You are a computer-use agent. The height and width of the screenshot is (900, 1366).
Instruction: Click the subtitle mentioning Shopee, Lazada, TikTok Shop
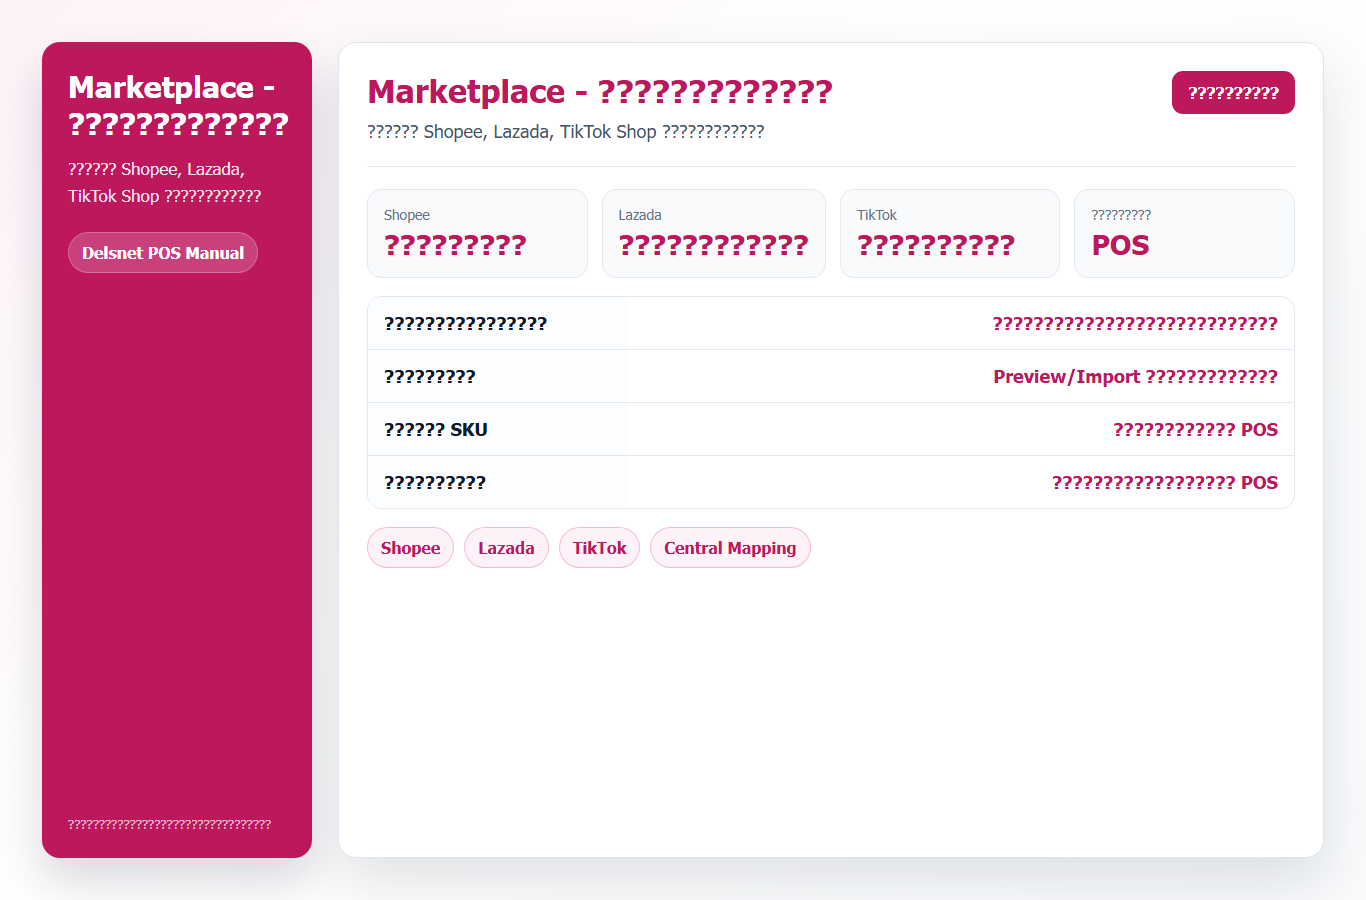pyautogui.click(x=566, y=132)
